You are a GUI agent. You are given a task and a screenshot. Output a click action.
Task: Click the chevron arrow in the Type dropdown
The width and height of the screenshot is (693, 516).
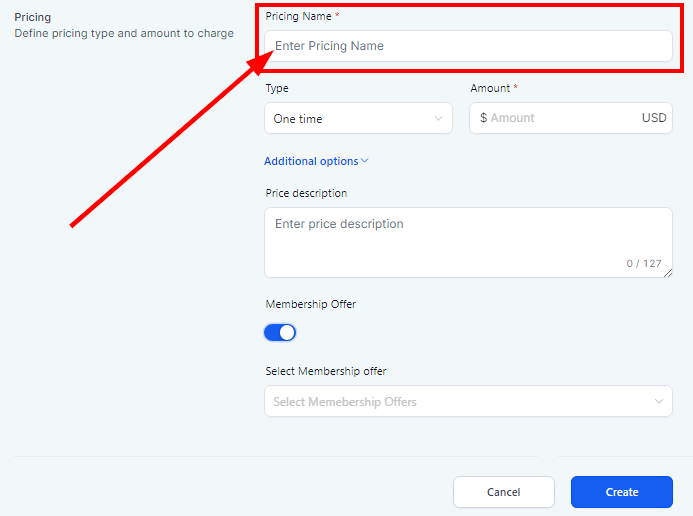pyautogui.click(x=438, y=119)
